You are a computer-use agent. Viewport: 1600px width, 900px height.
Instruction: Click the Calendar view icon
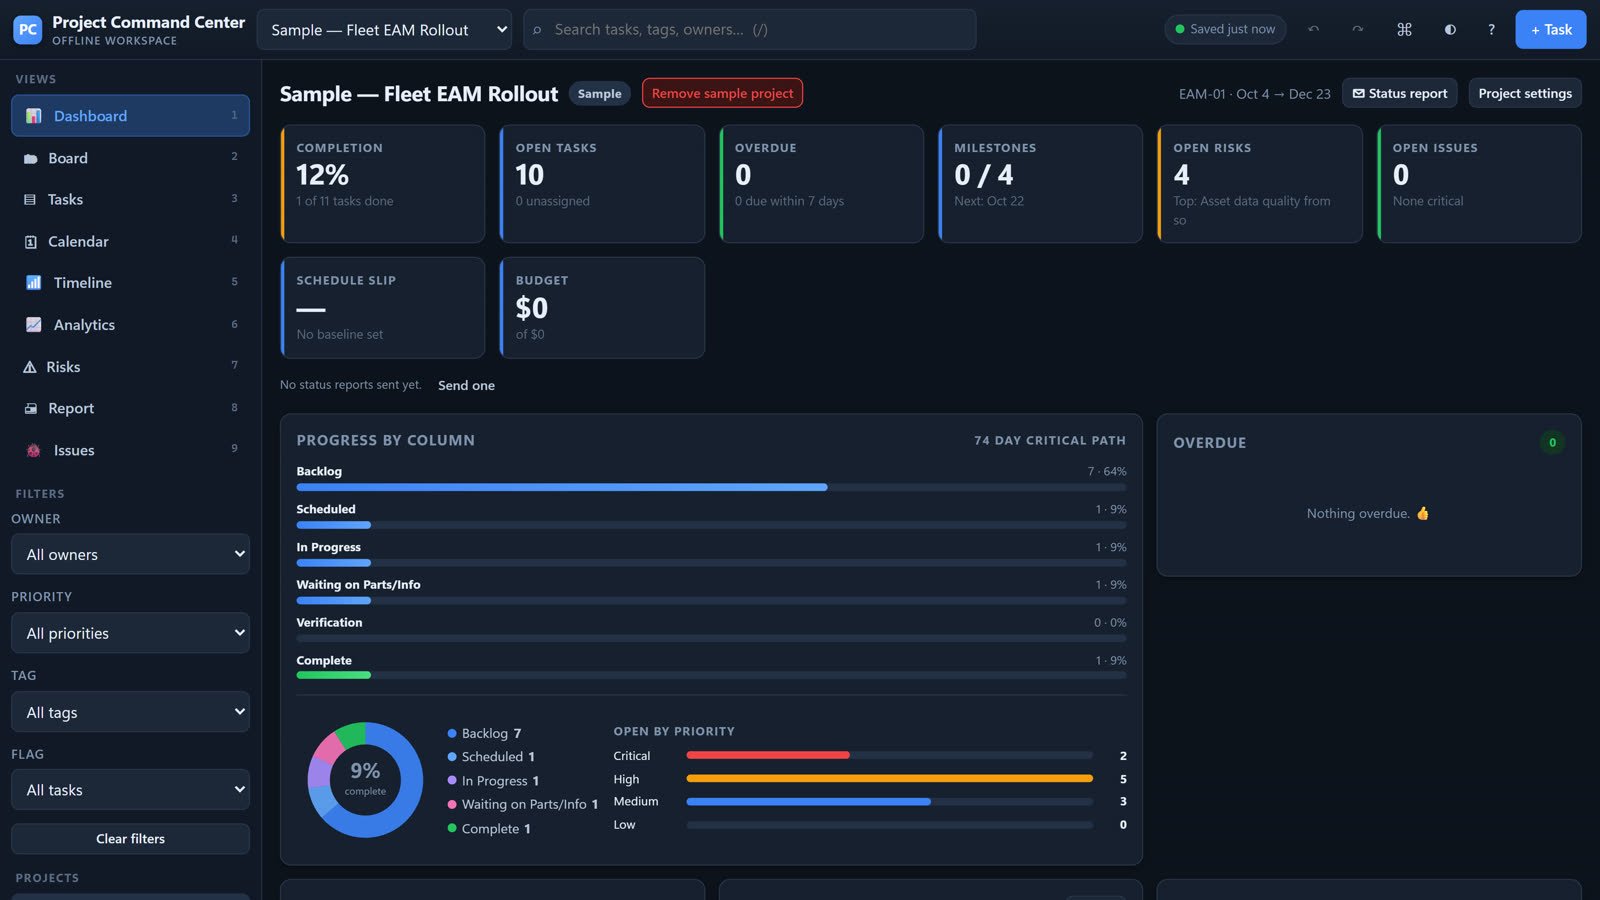[x=30, y=242]
